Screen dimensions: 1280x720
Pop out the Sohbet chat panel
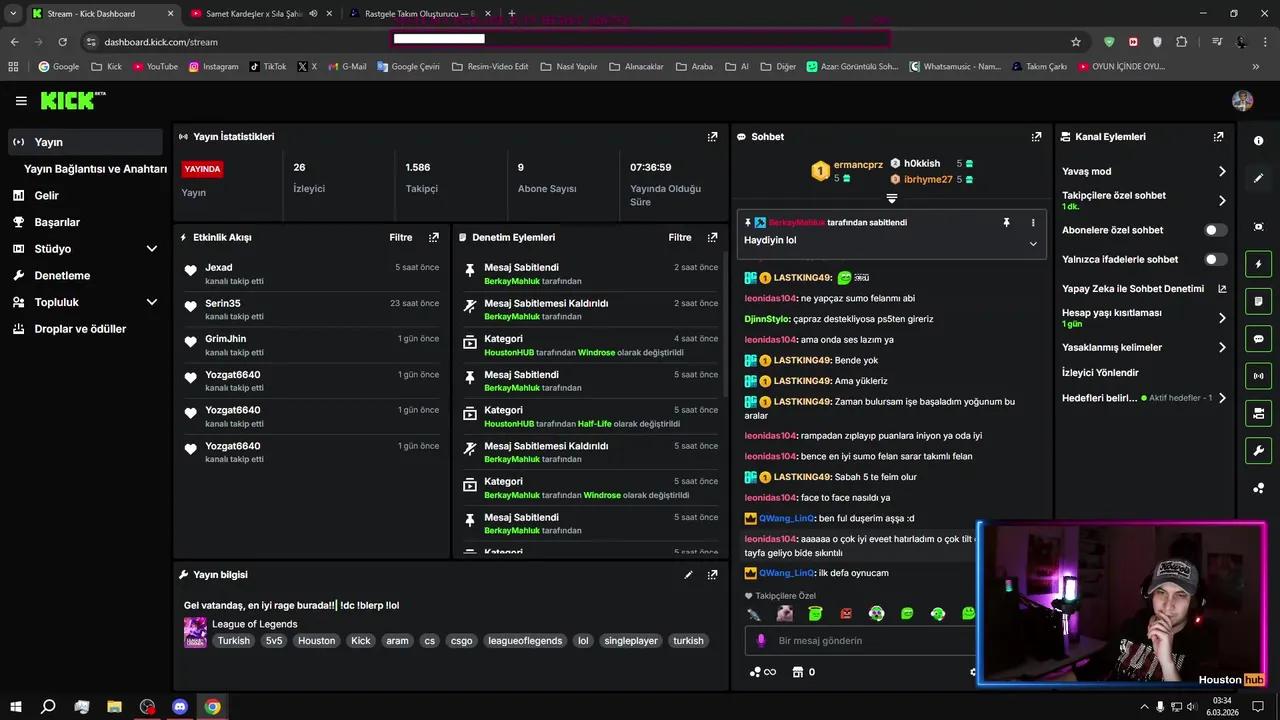tap(1036, 137)
